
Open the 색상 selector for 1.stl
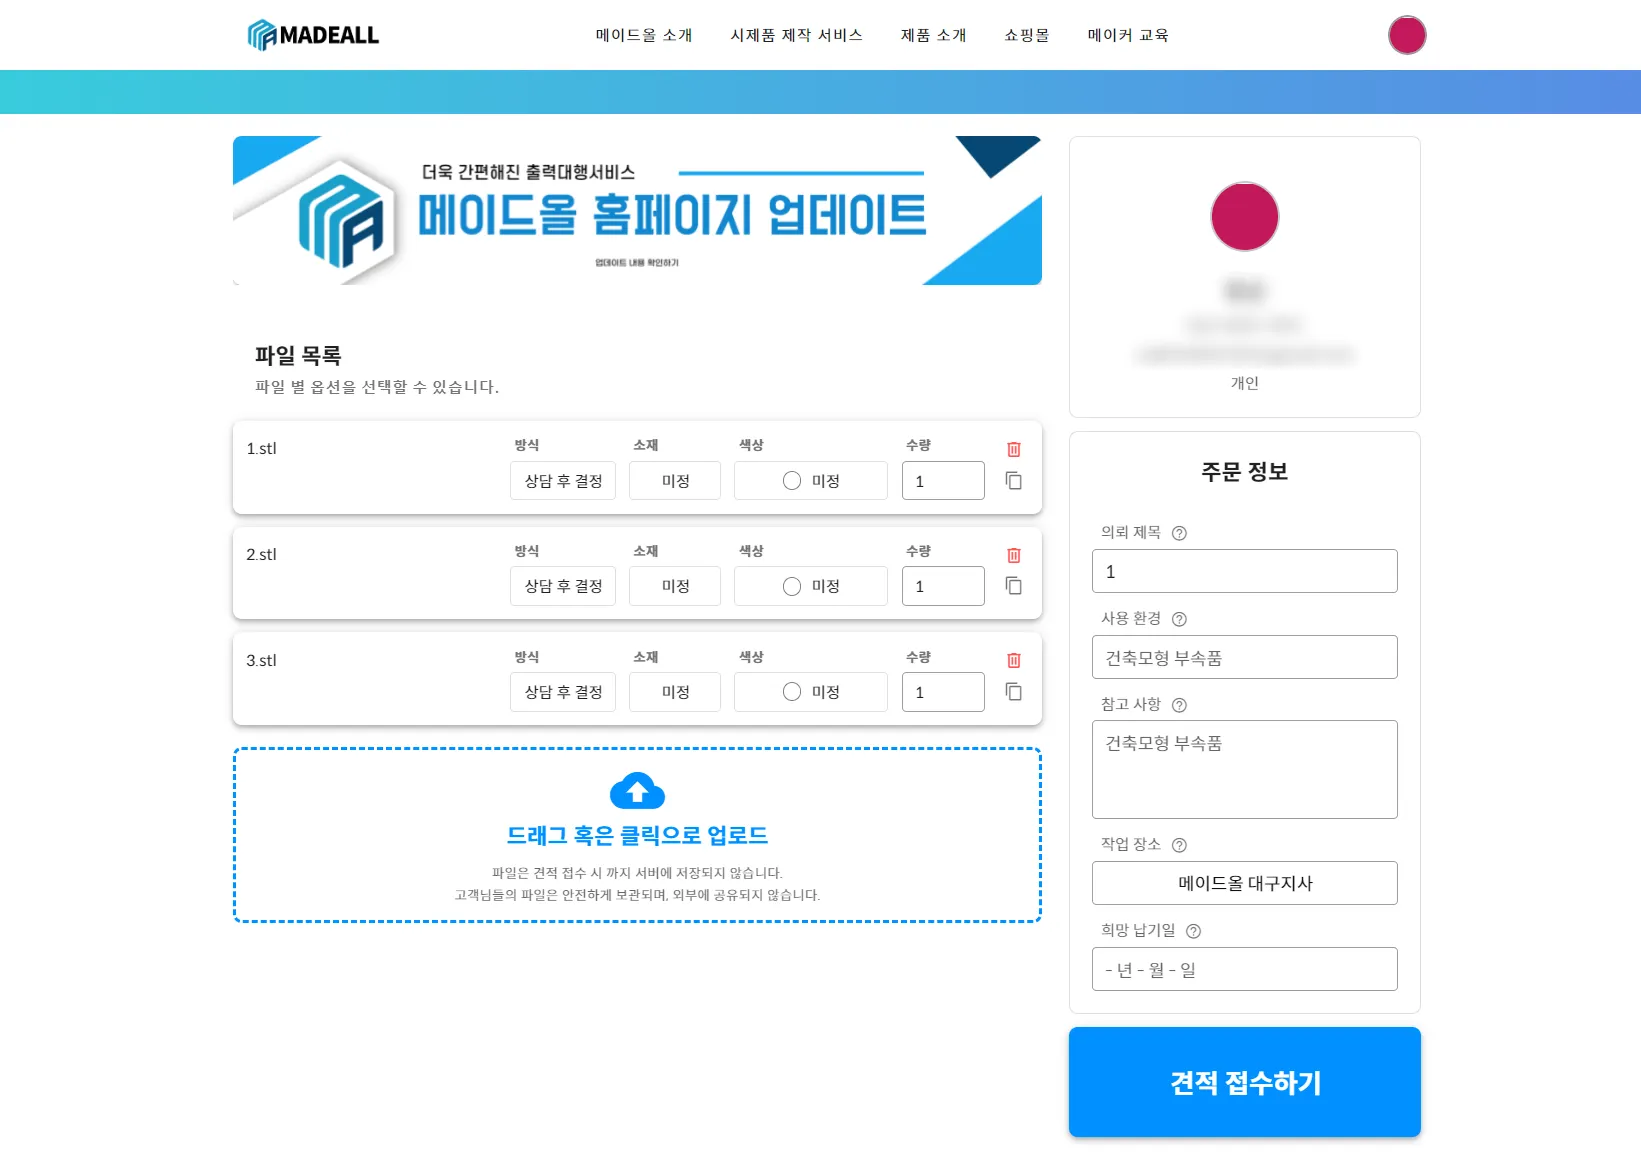point(811,481)
